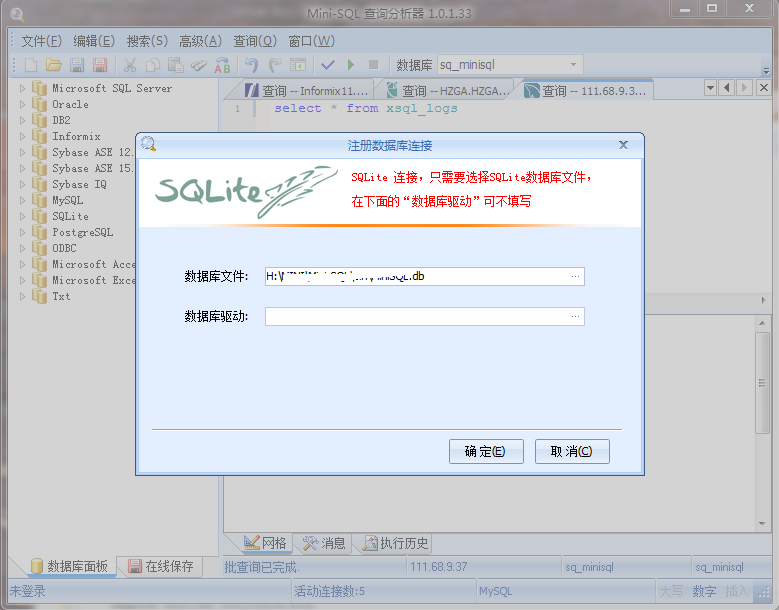Click the toolbar overflow options arrow
Viewport: 779px width, 610px height.
tap(767, 70)
